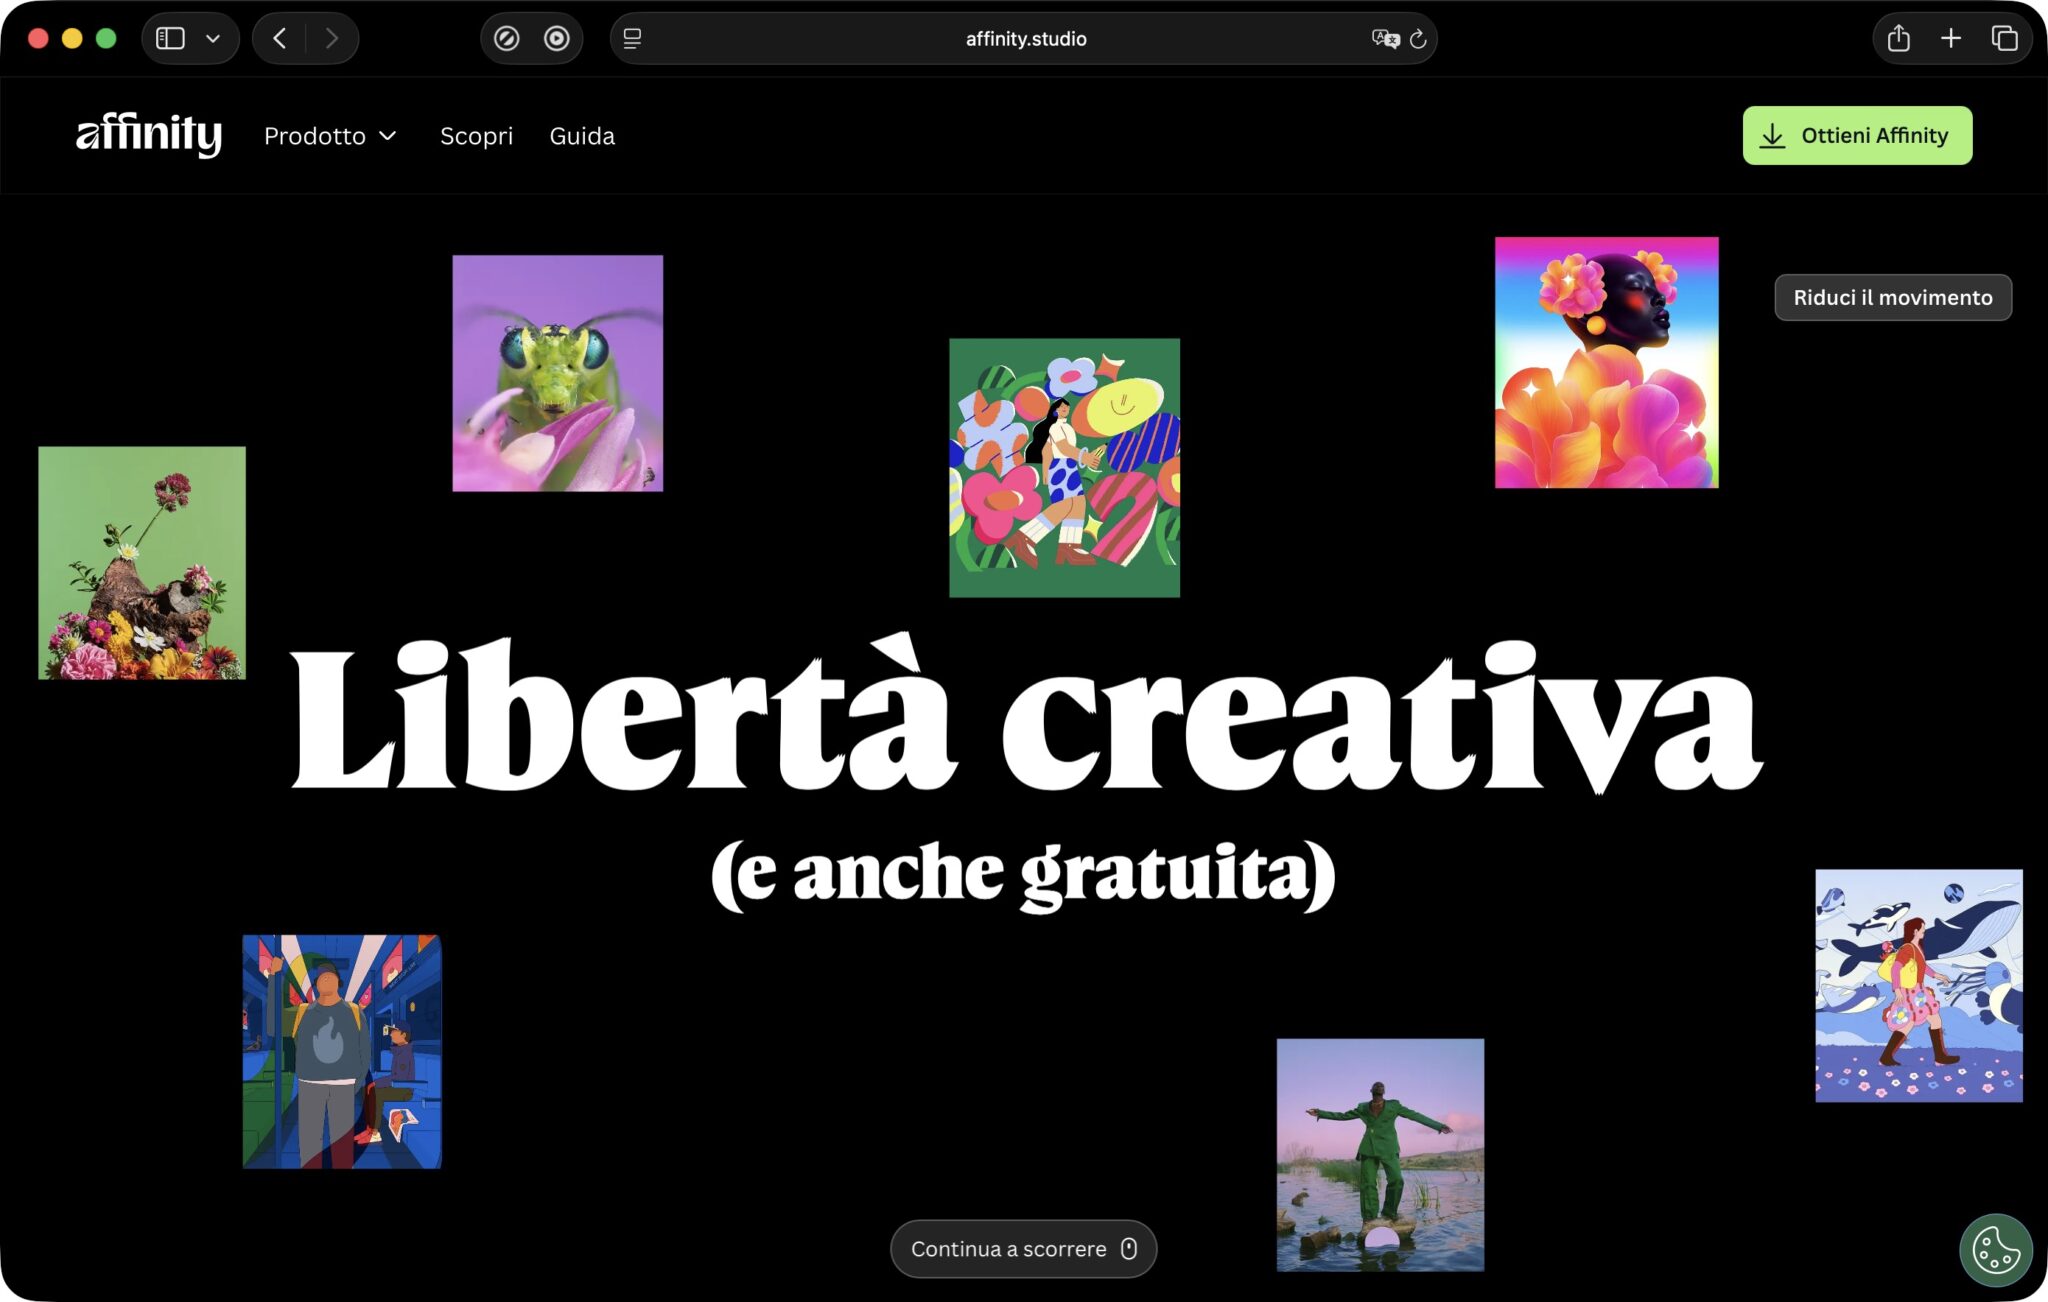The width and height of the screenshot is (2048, 1302).
Task: Enable 'Riduci il movimento' to reduce animations
Action: click(x=1892, y=297)
